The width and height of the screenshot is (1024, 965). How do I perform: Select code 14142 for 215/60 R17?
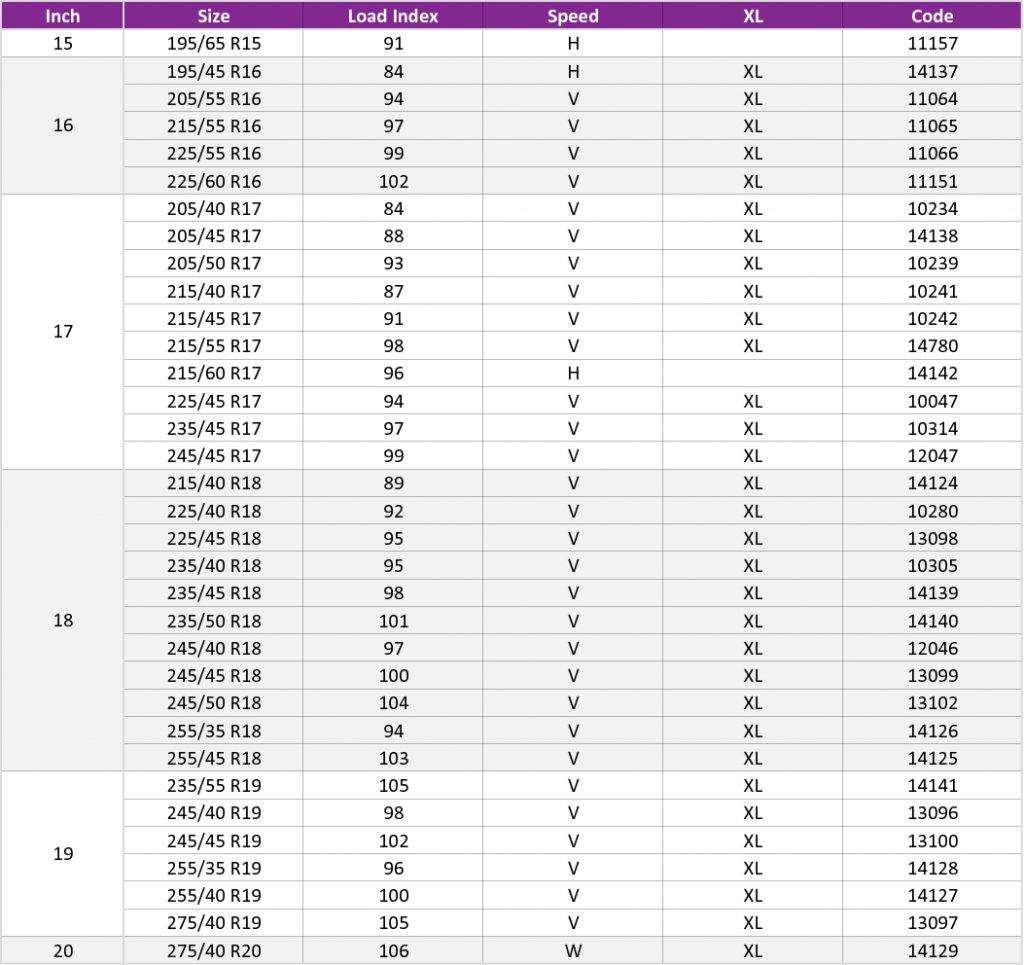pos(932,373)
